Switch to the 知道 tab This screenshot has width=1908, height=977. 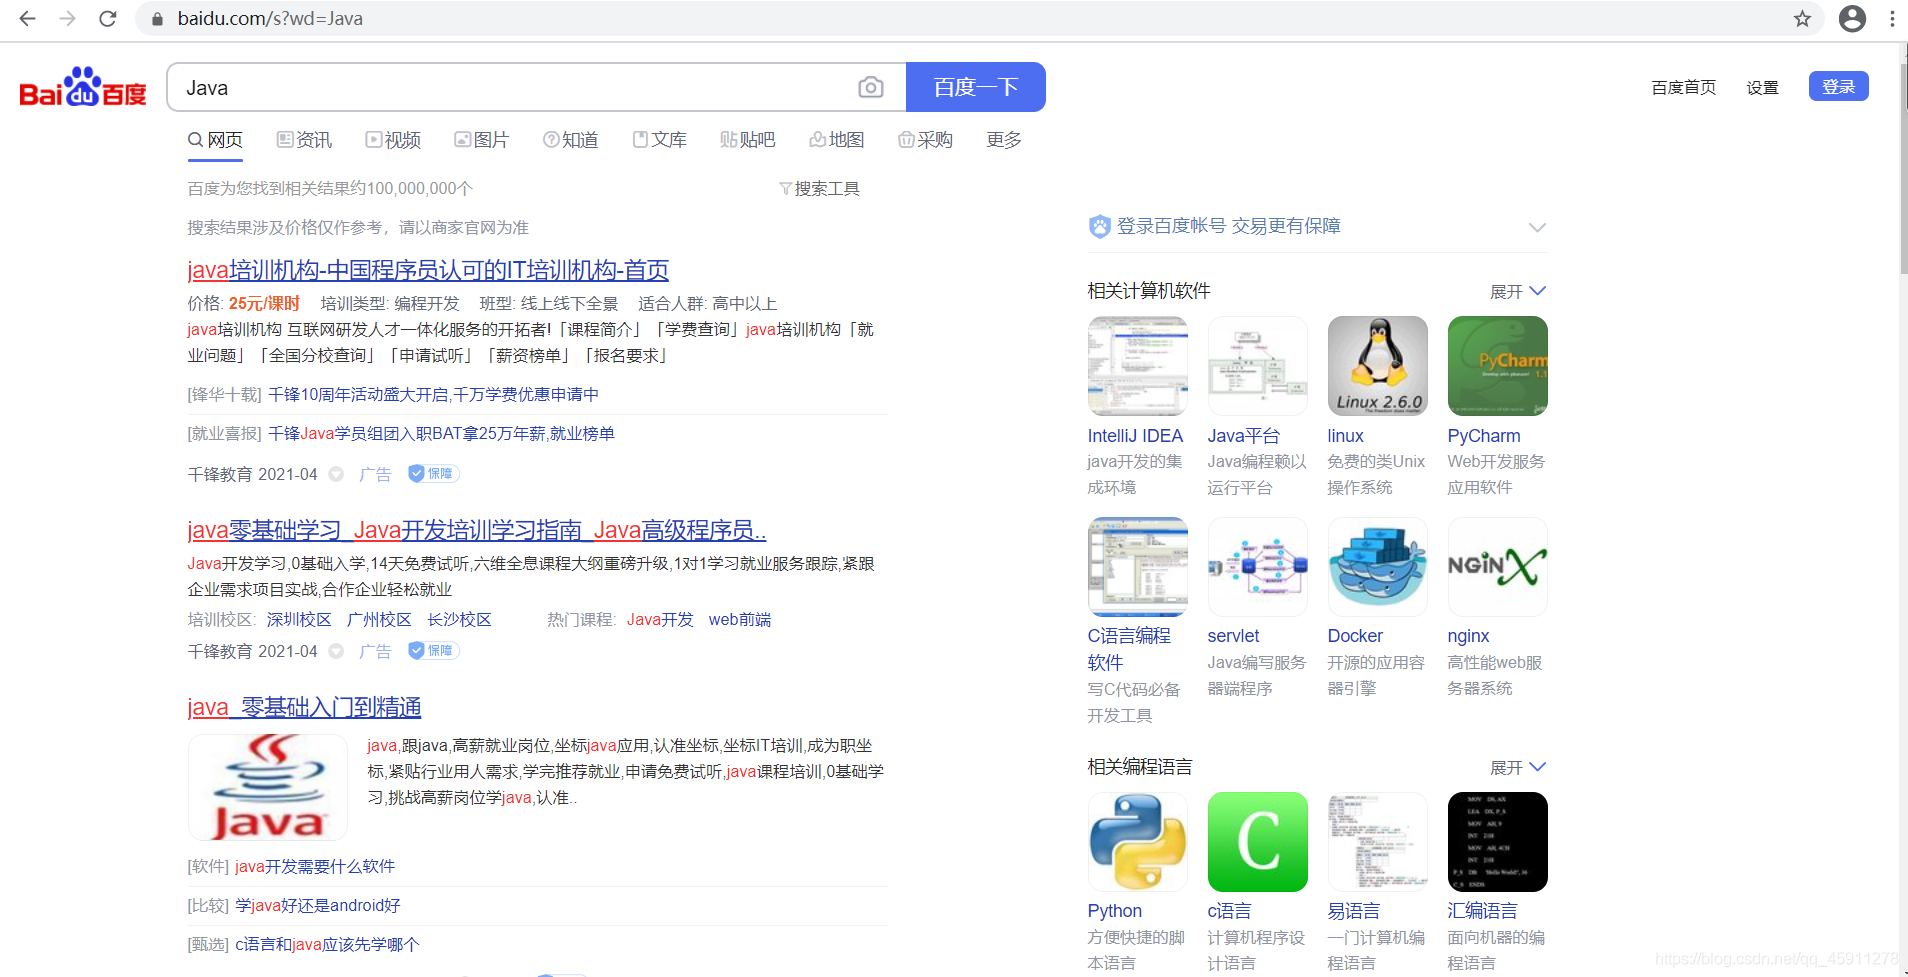[x=570, y=140]
